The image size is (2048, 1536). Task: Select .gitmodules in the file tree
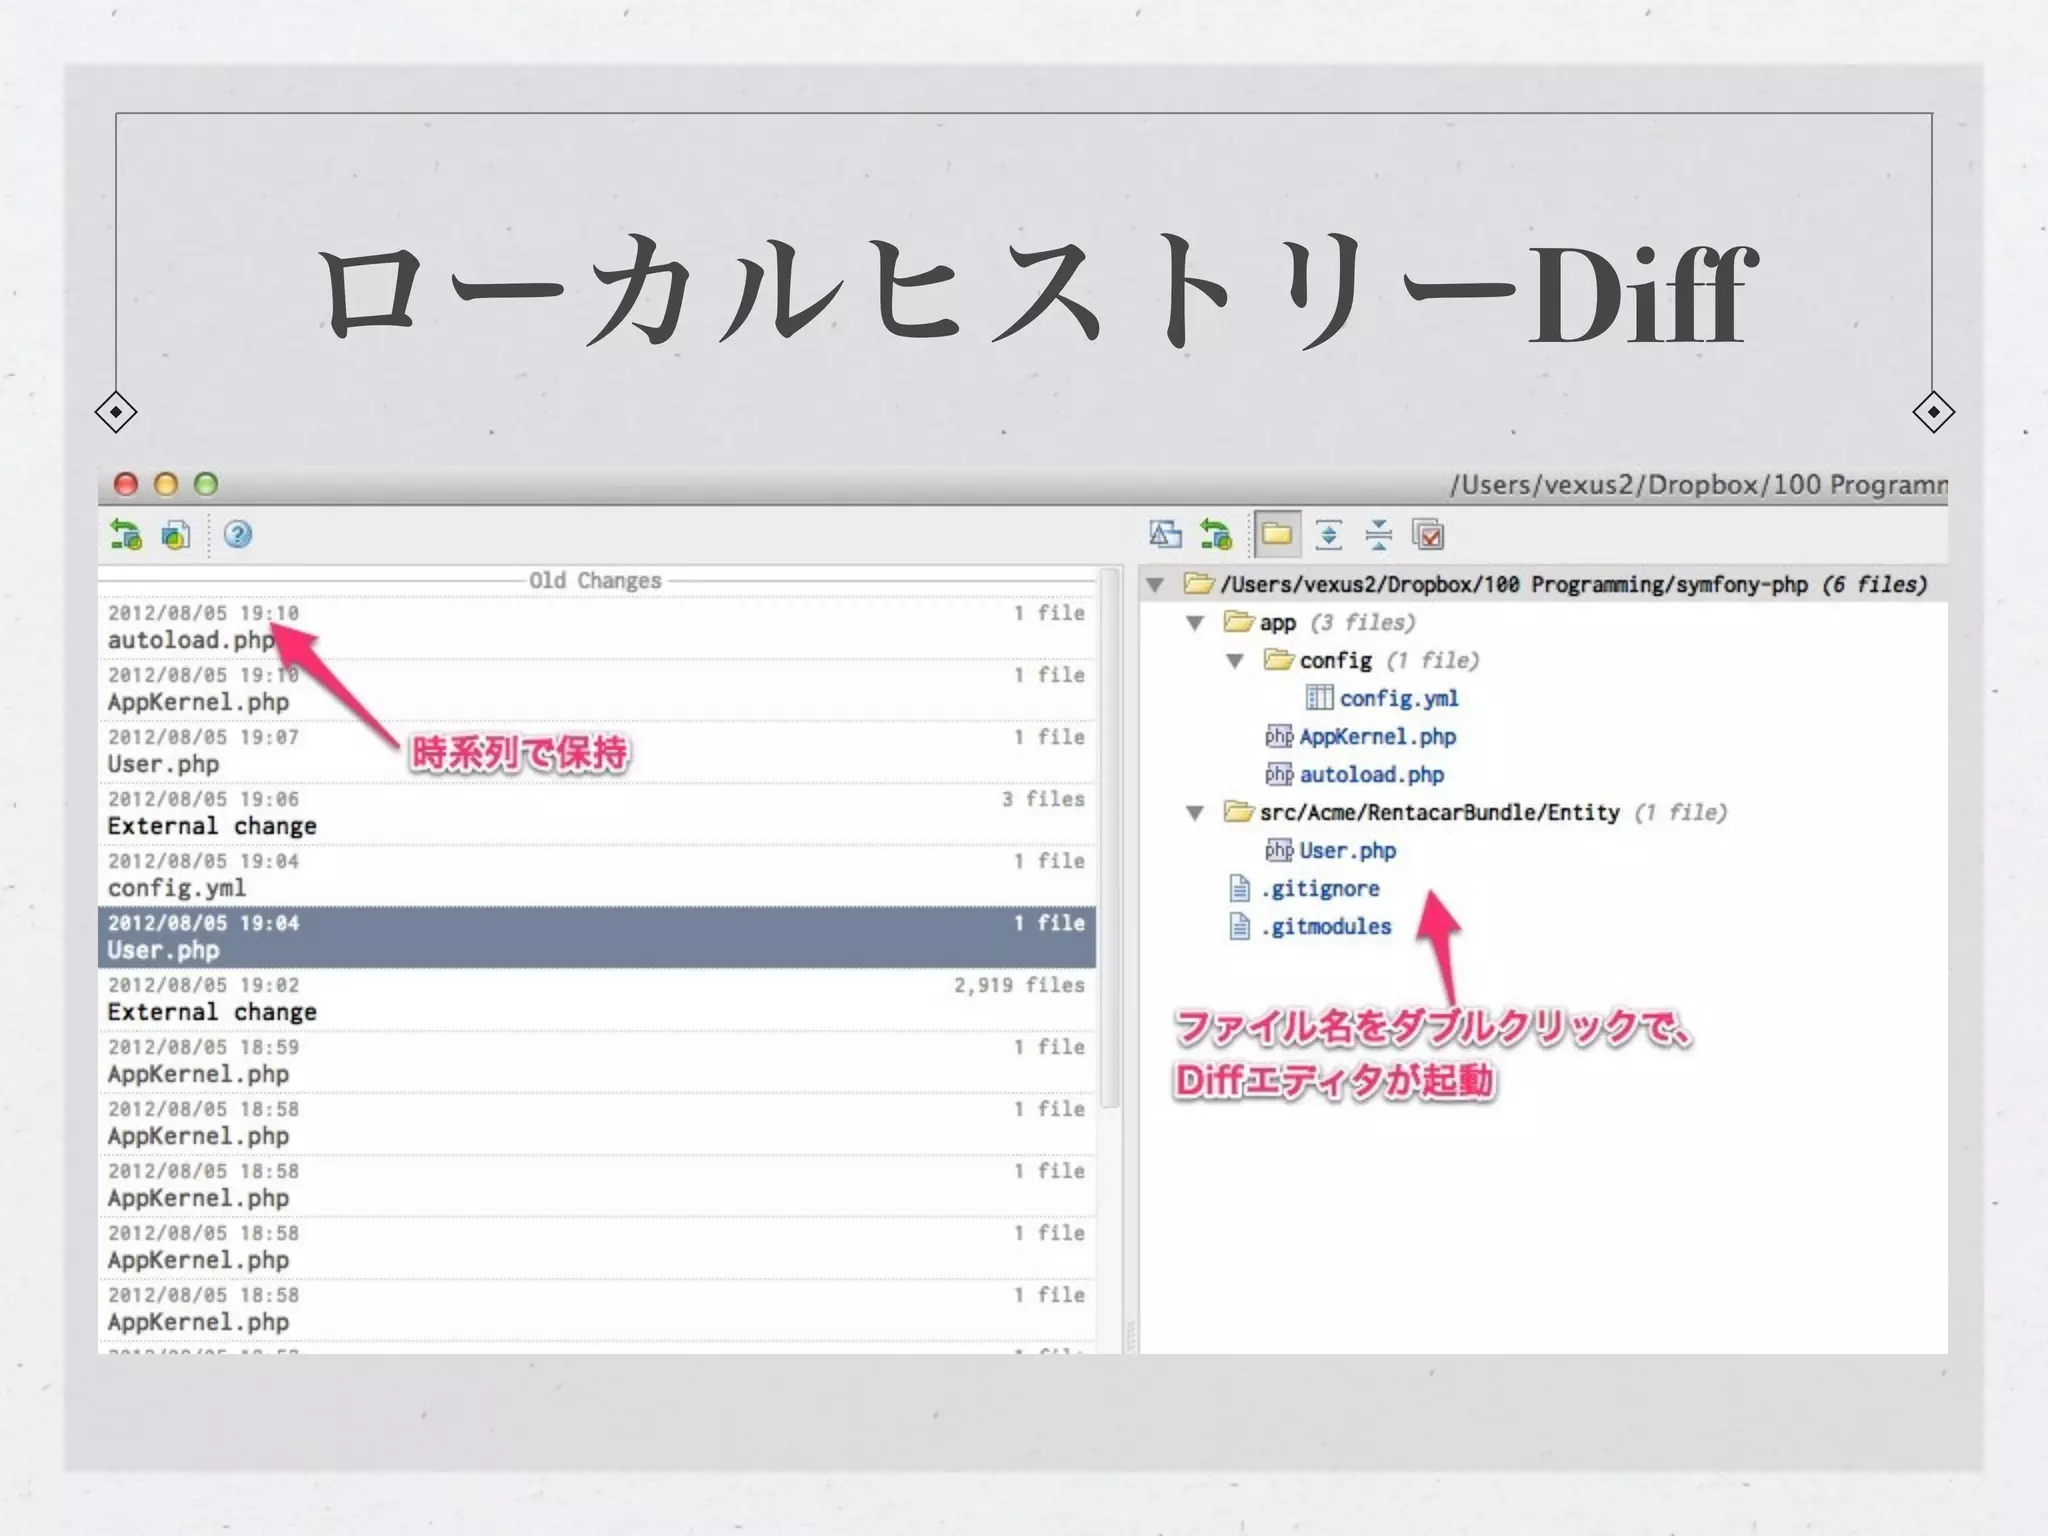click(x=1326, y=927)
